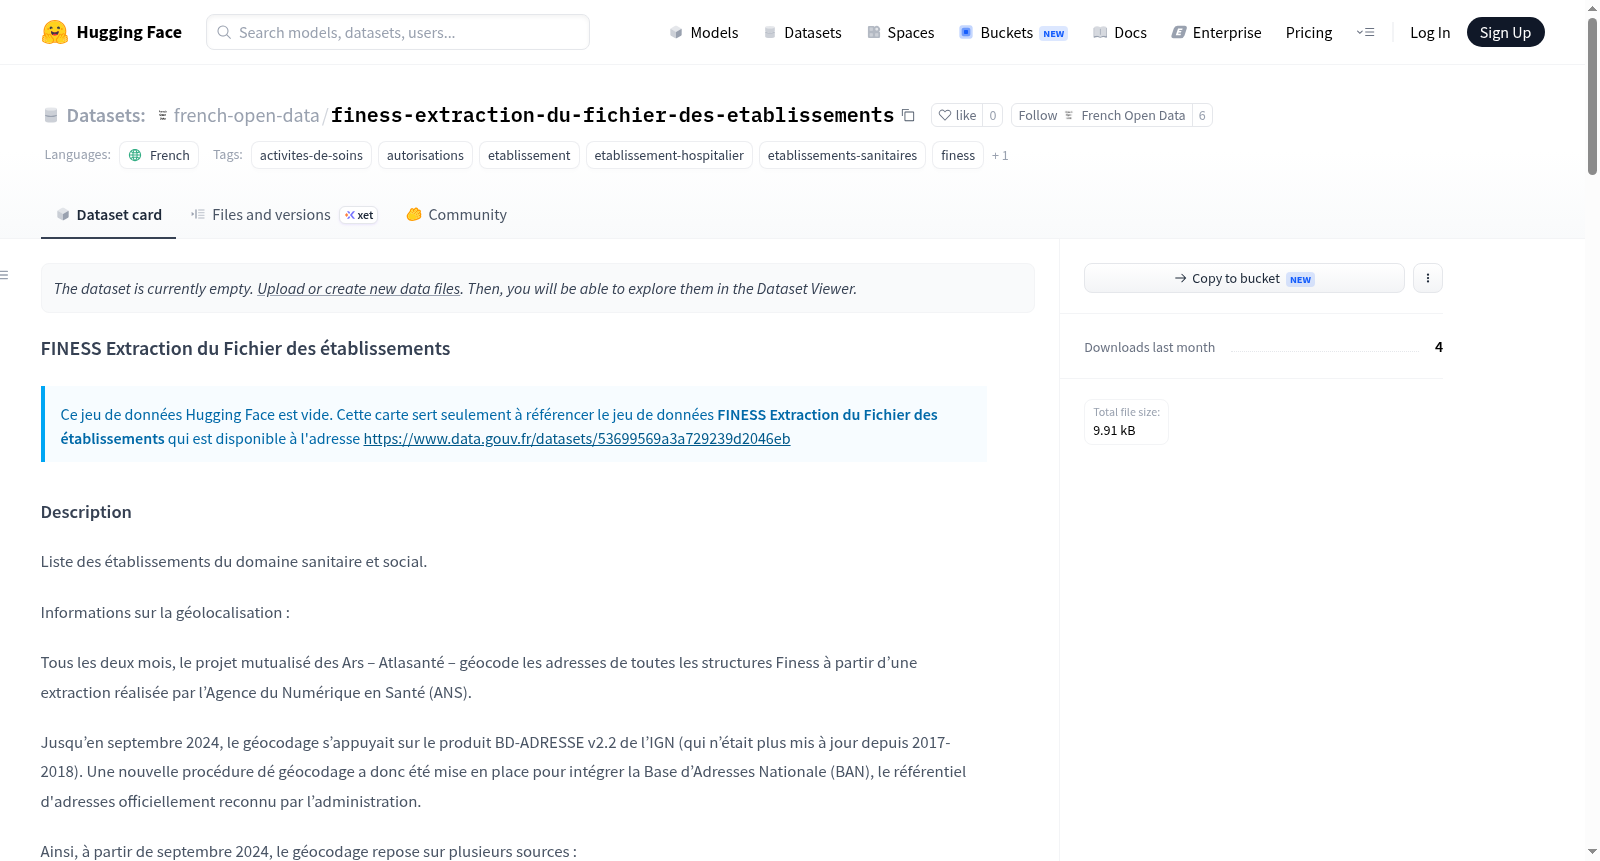Click the Spaces icon in navbar
Viewport: 1600px width, 861px height.
(874, 32)
